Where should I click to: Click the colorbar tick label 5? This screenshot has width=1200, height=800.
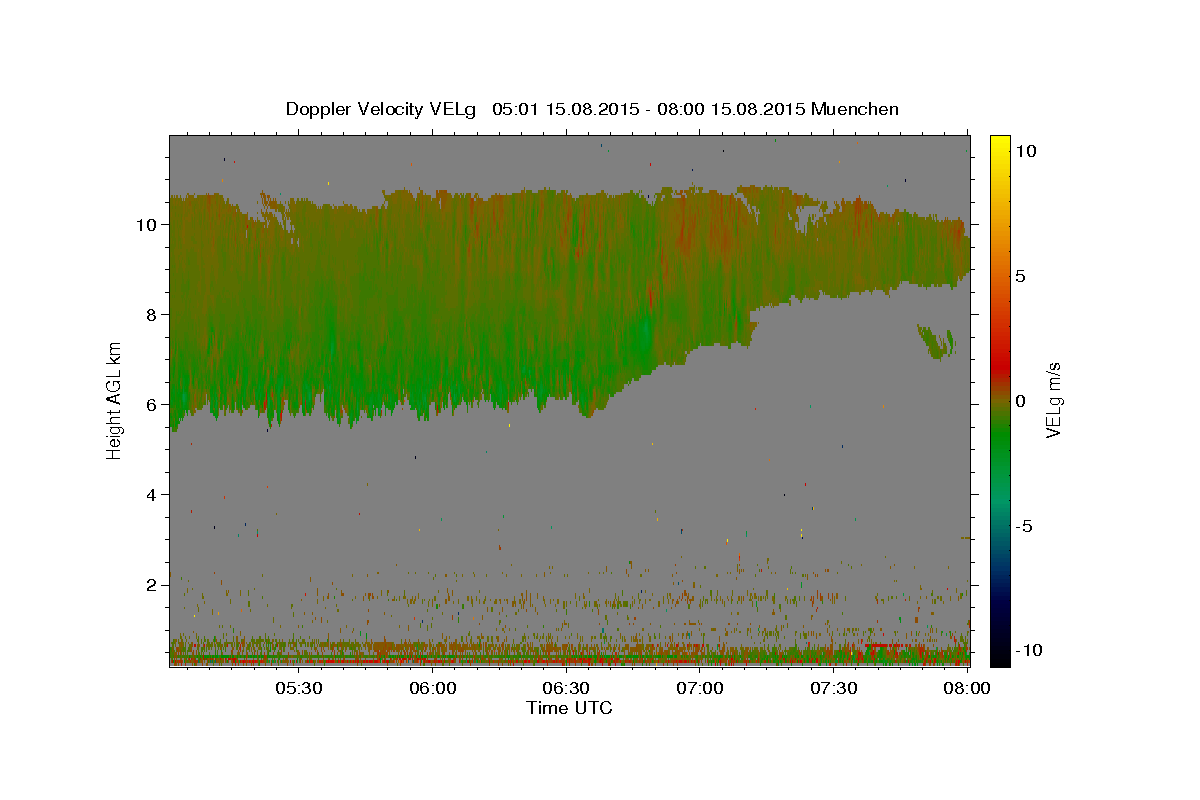(1021, 275)
